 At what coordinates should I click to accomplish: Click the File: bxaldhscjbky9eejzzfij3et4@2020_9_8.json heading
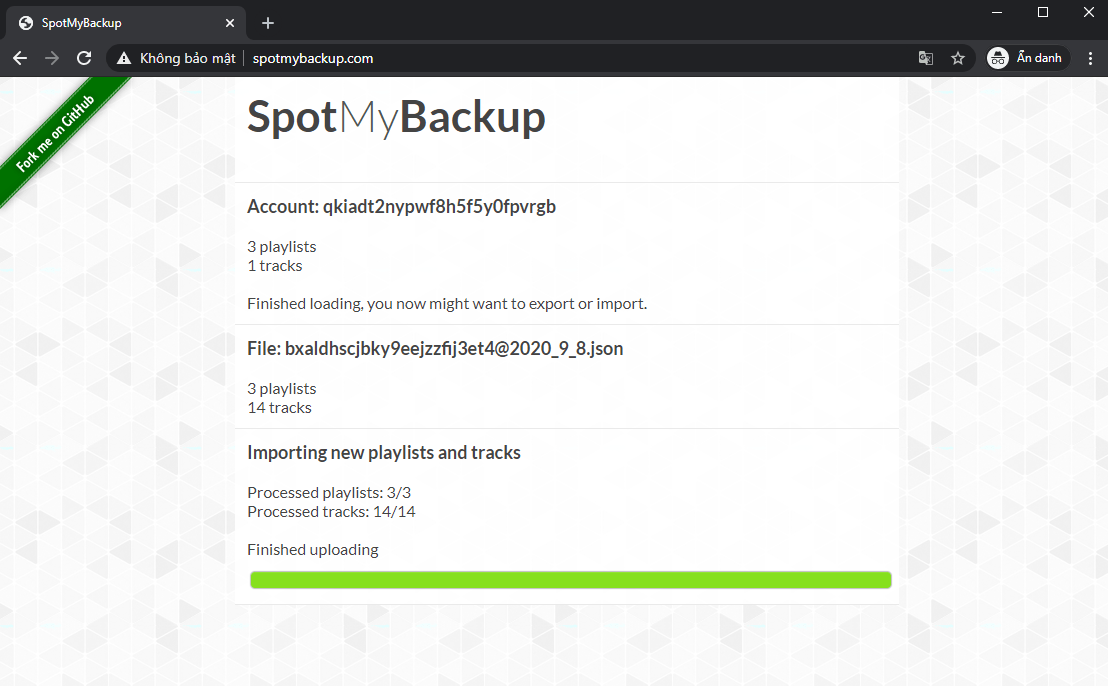click(435, 348)
